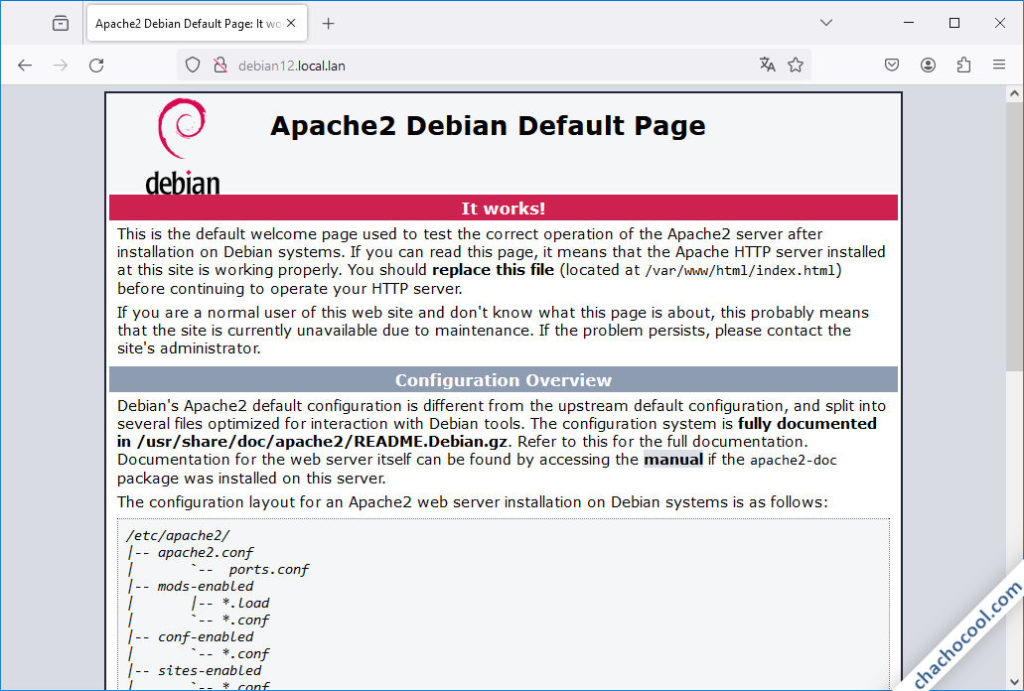Navigate back using the back arrow
The image size is (1024, 691).
click(x=25, y=64)
